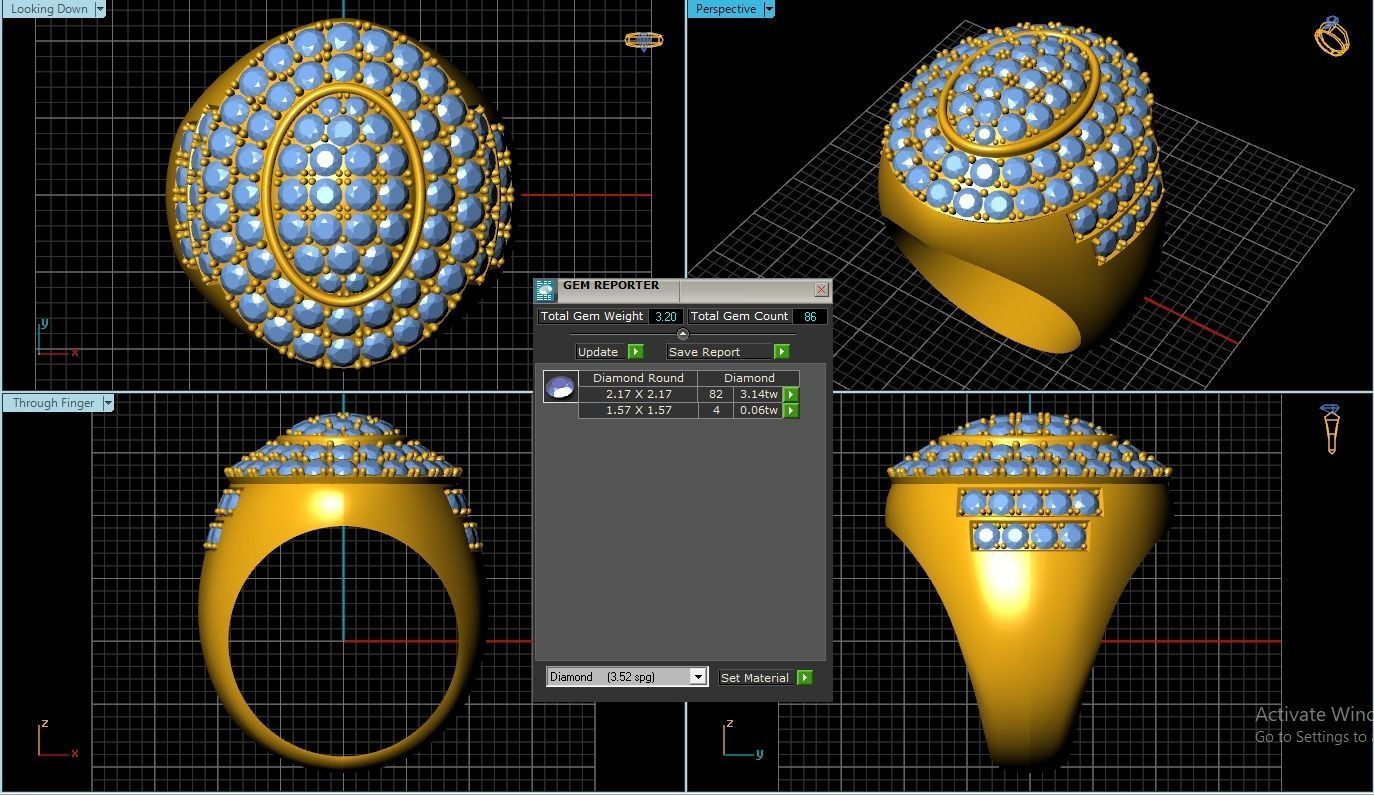Click the green arrow for the 3.14tw row

pos(791,395)
